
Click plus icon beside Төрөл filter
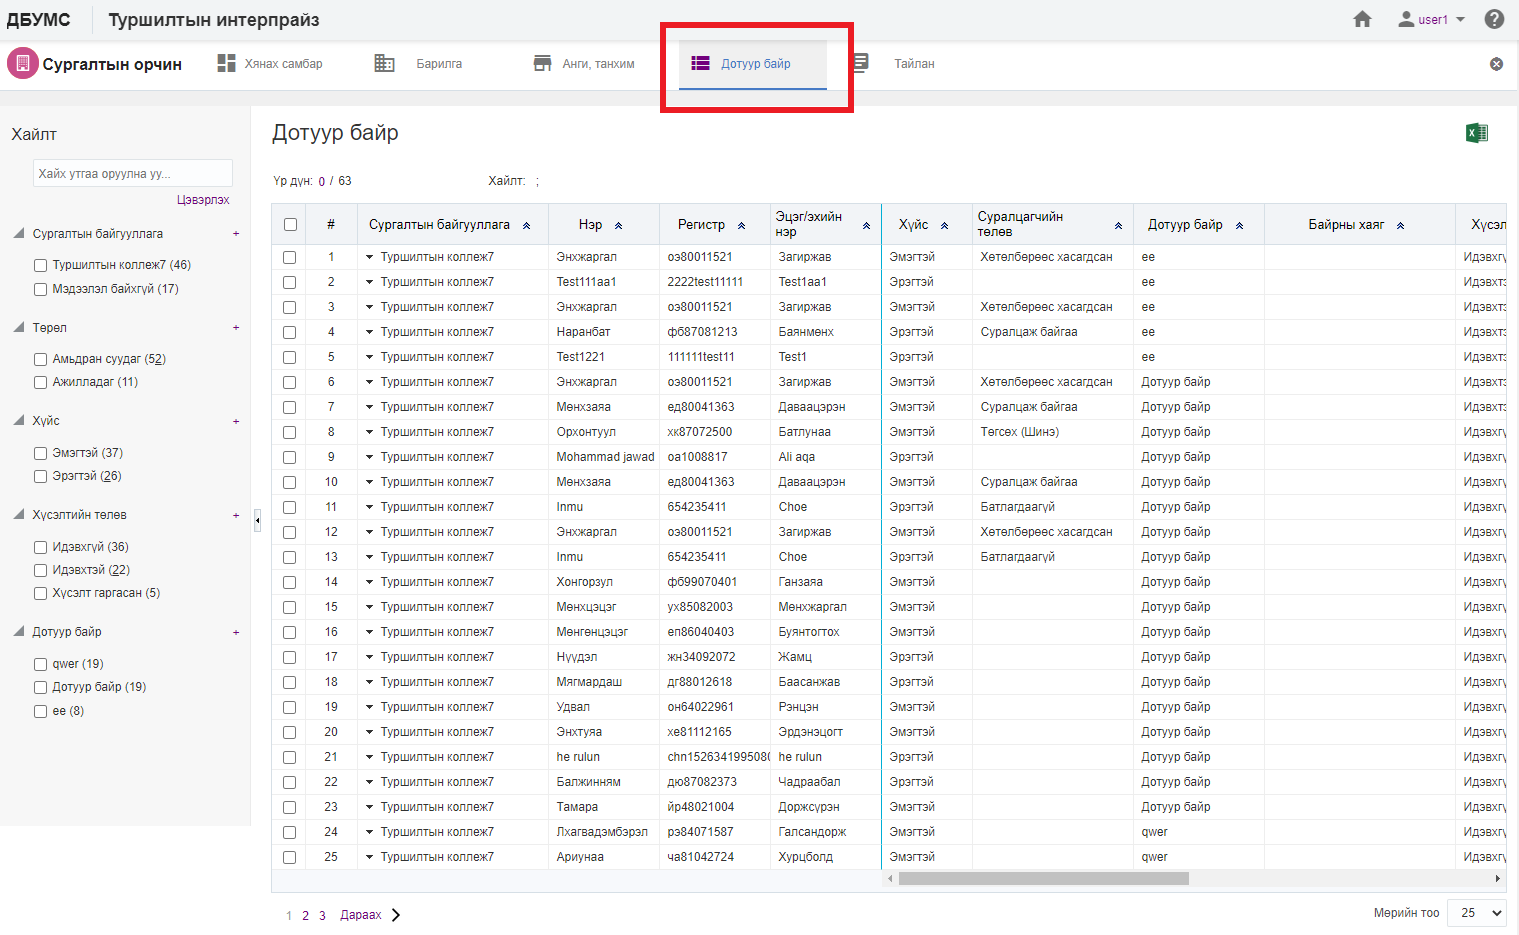click(236, 328)
